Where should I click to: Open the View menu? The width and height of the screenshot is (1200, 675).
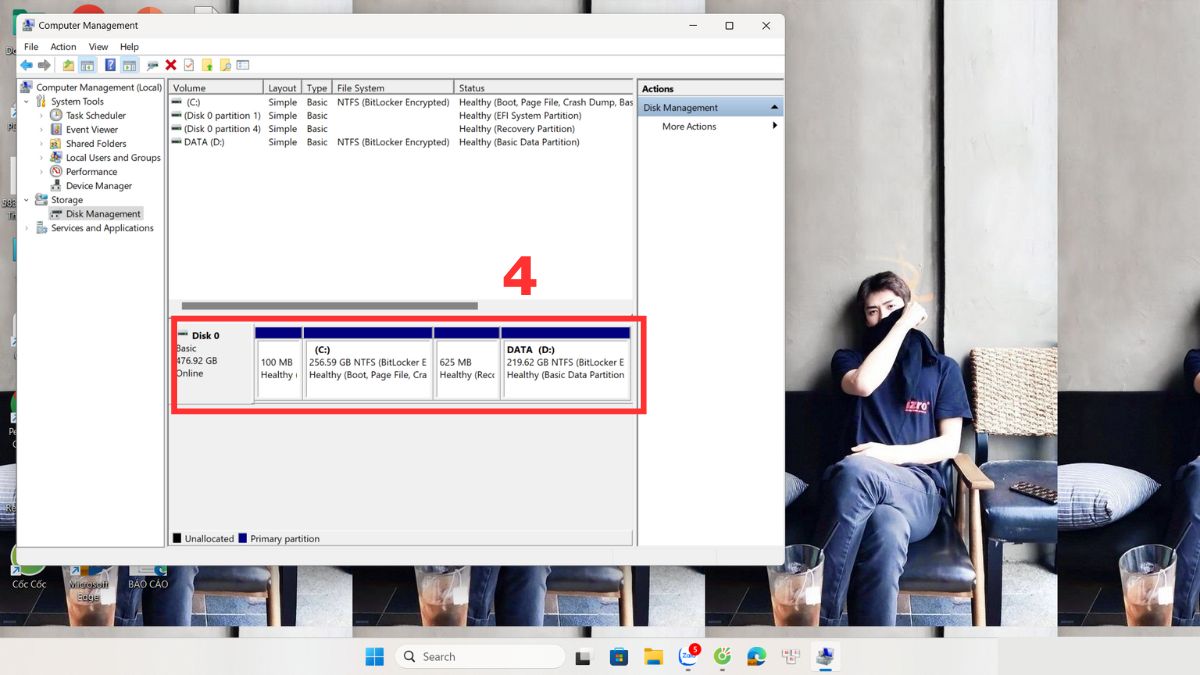coord(97,46)
